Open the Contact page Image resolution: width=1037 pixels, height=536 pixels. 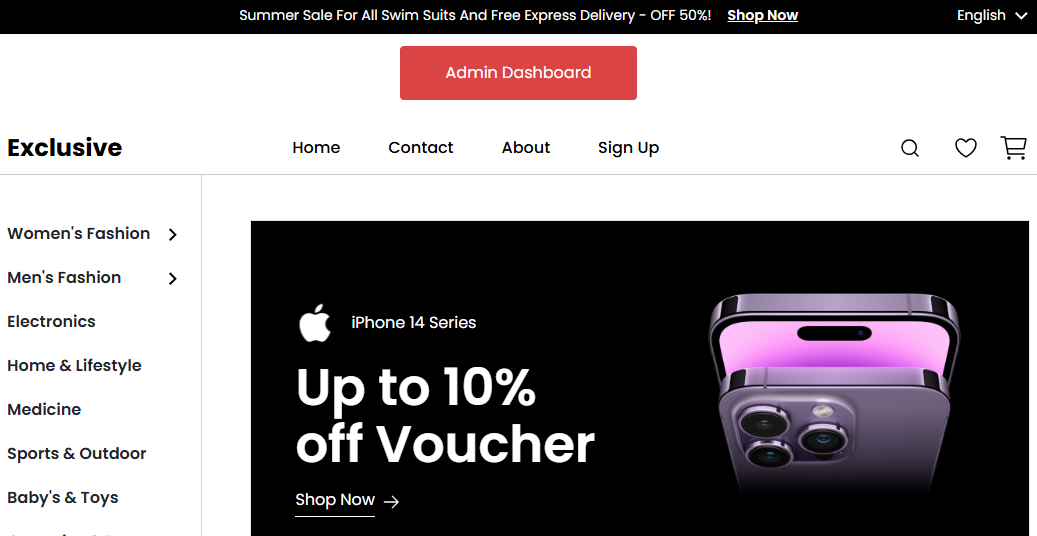[x=421, y=148]
